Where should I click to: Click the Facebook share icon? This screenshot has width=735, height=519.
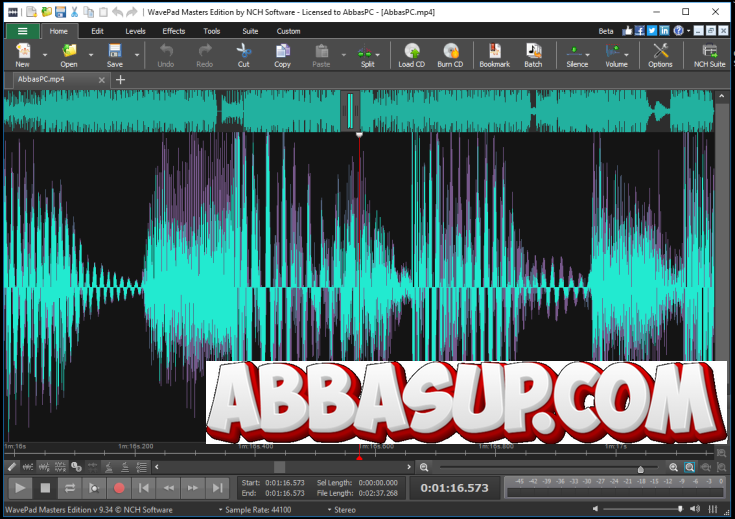(x=640, y=31)
